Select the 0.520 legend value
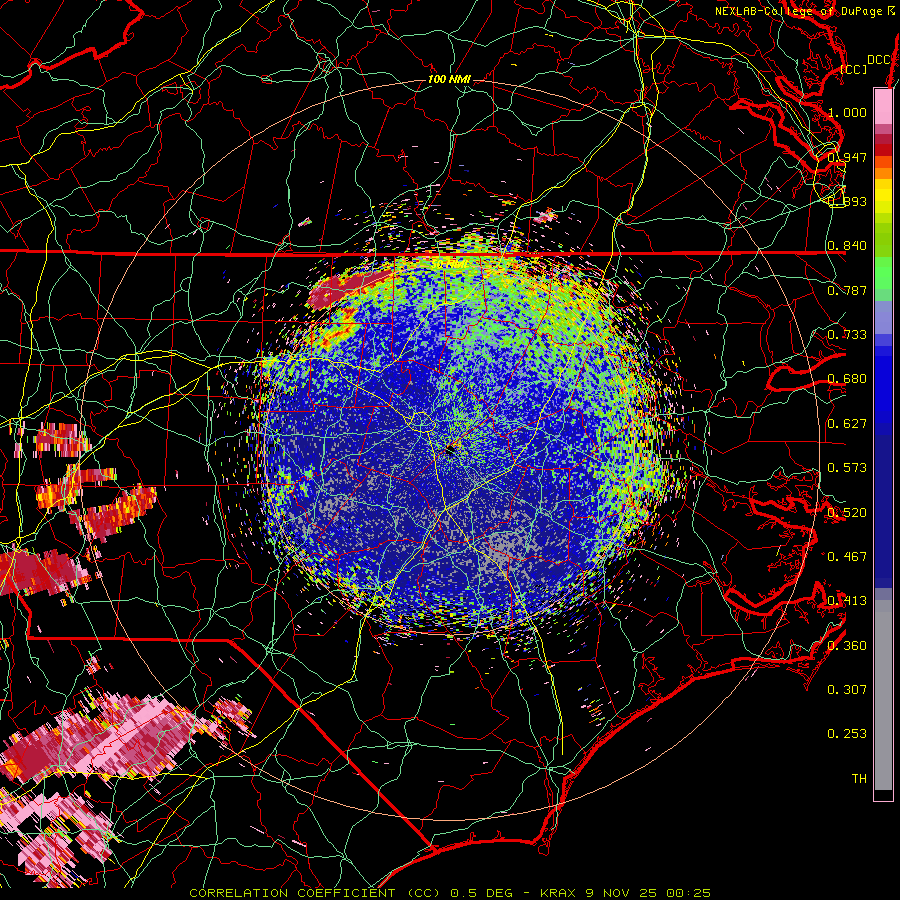Screen dimensions: 900x900 point(847,513)
